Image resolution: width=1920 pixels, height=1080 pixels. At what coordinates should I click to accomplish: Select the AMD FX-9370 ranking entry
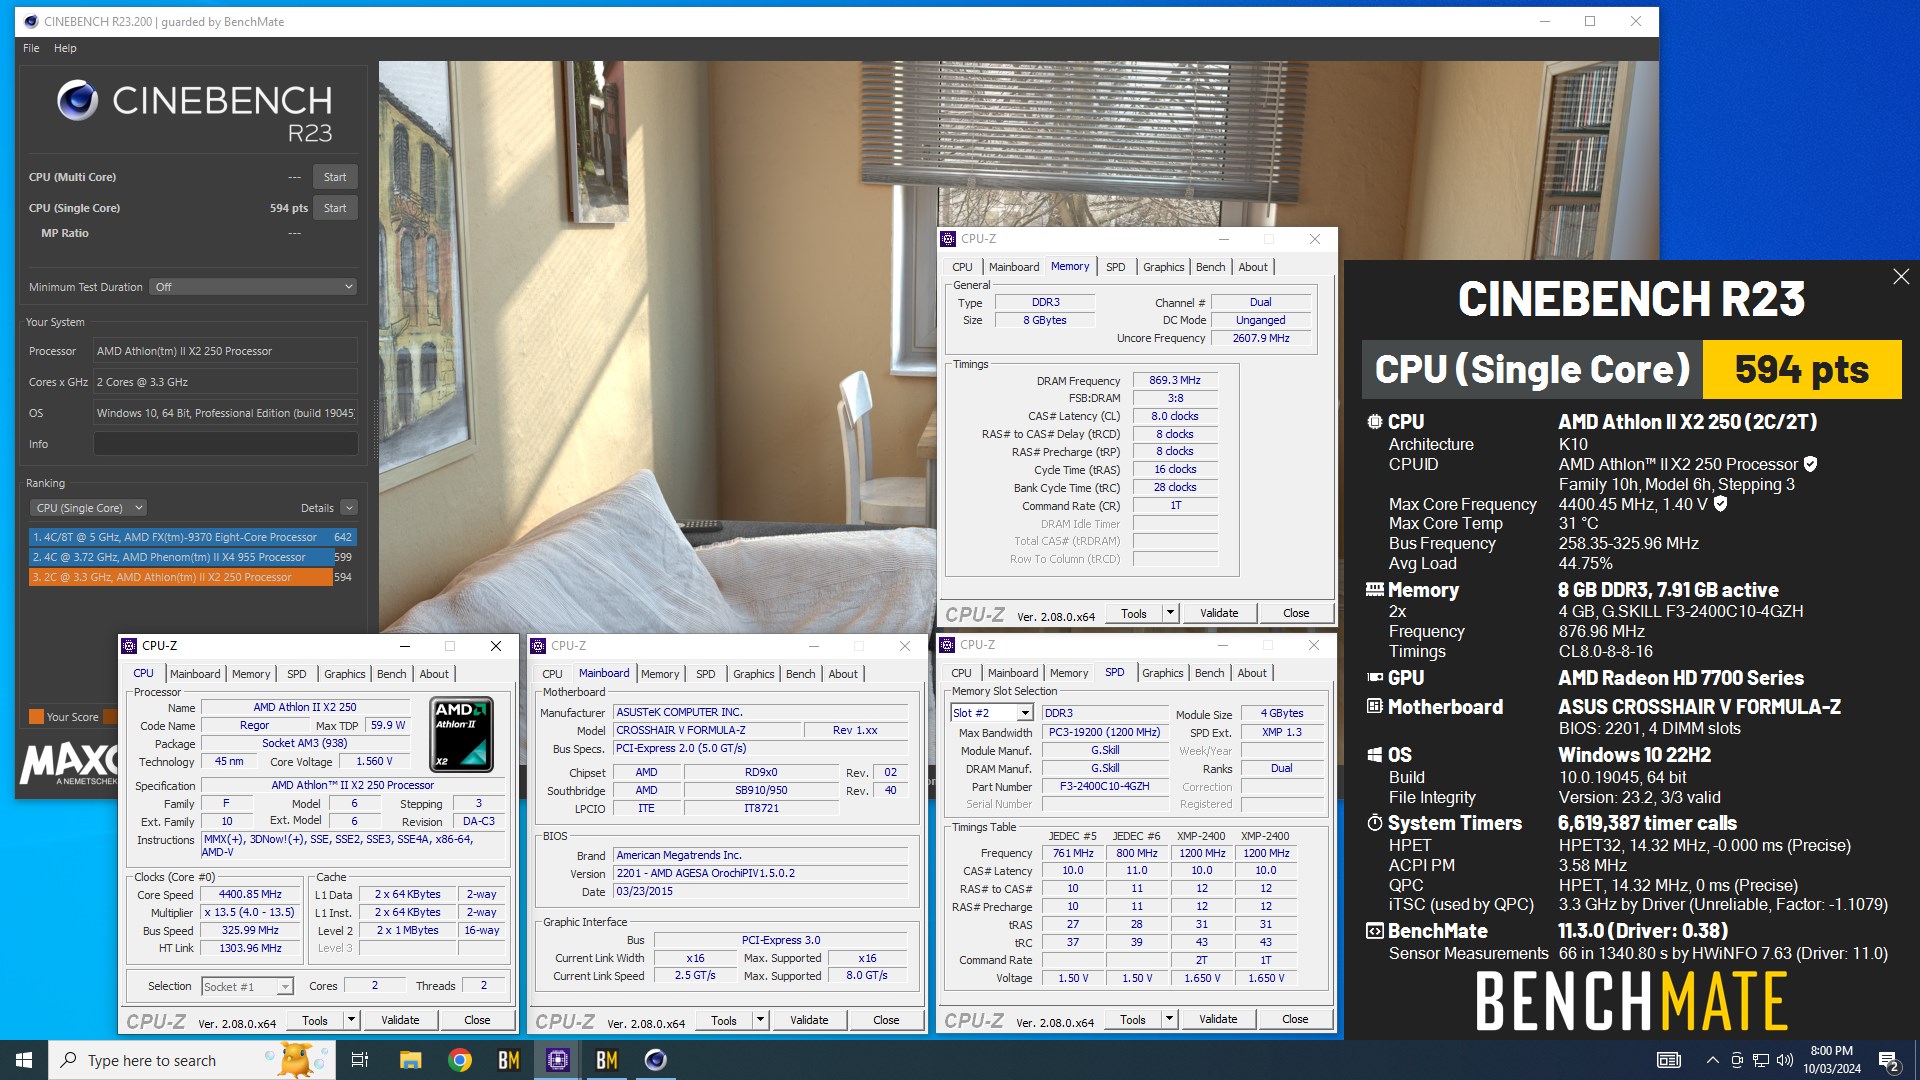pyautogui.click(x=192, y=537)
